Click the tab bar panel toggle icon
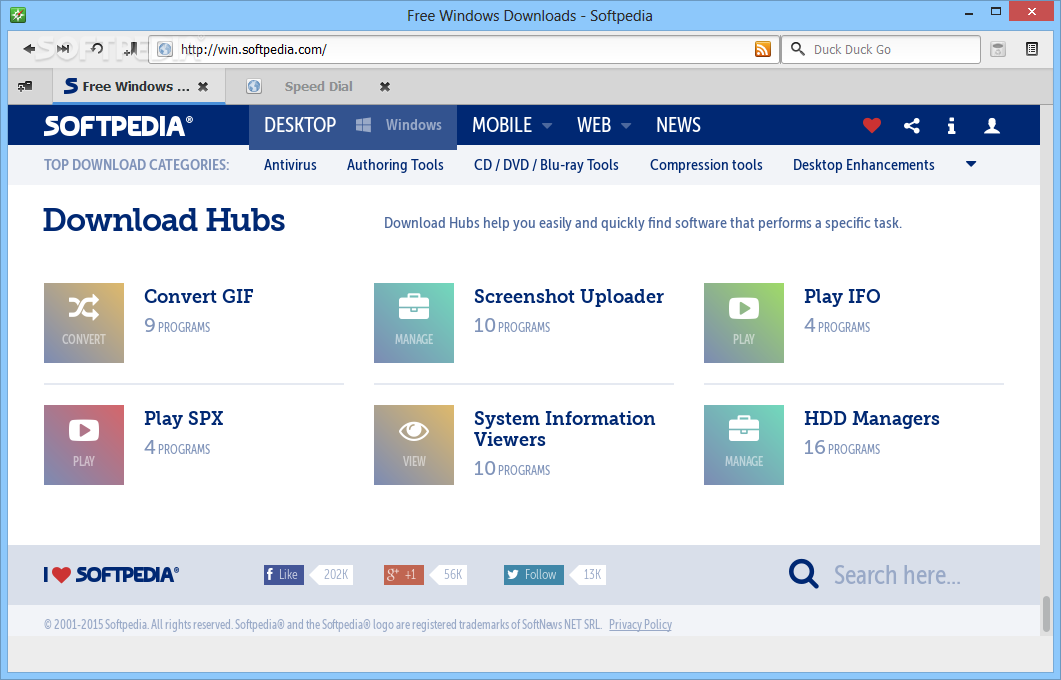Viewport: 1061px width, 680px height. point(25,87)
